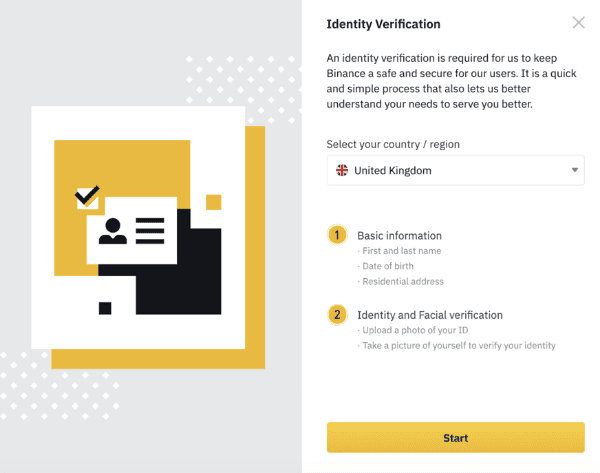Image resolution: width=600 pixels, height=473 pixels.
Task: Click the dropdown arrow beside United Kingdom
Action: (x=574, y=170)
